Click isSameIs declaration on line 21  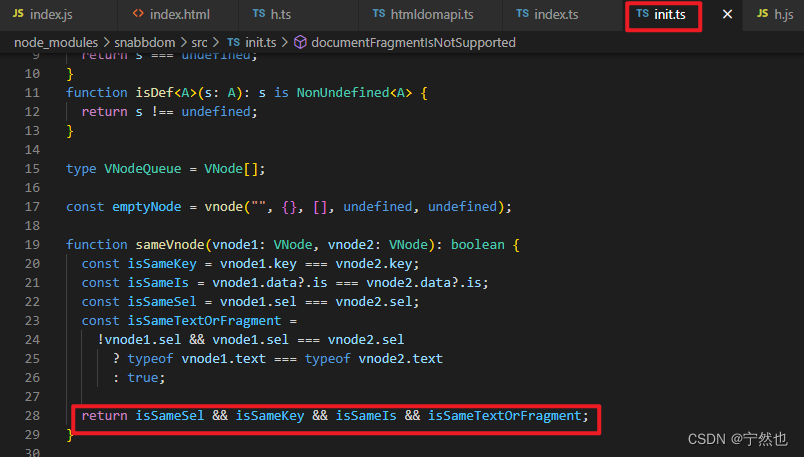[x=158, y=283]
